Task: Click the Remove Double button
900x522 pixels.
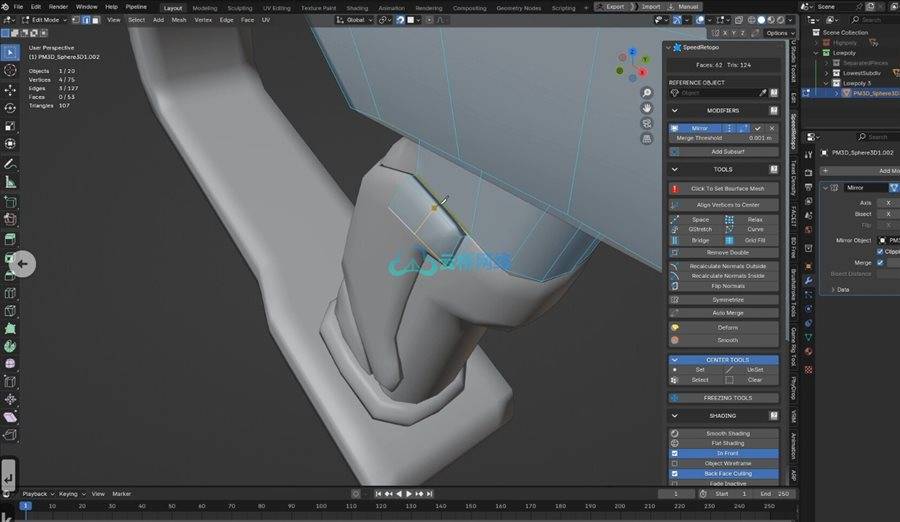Action: pos(727,252)
